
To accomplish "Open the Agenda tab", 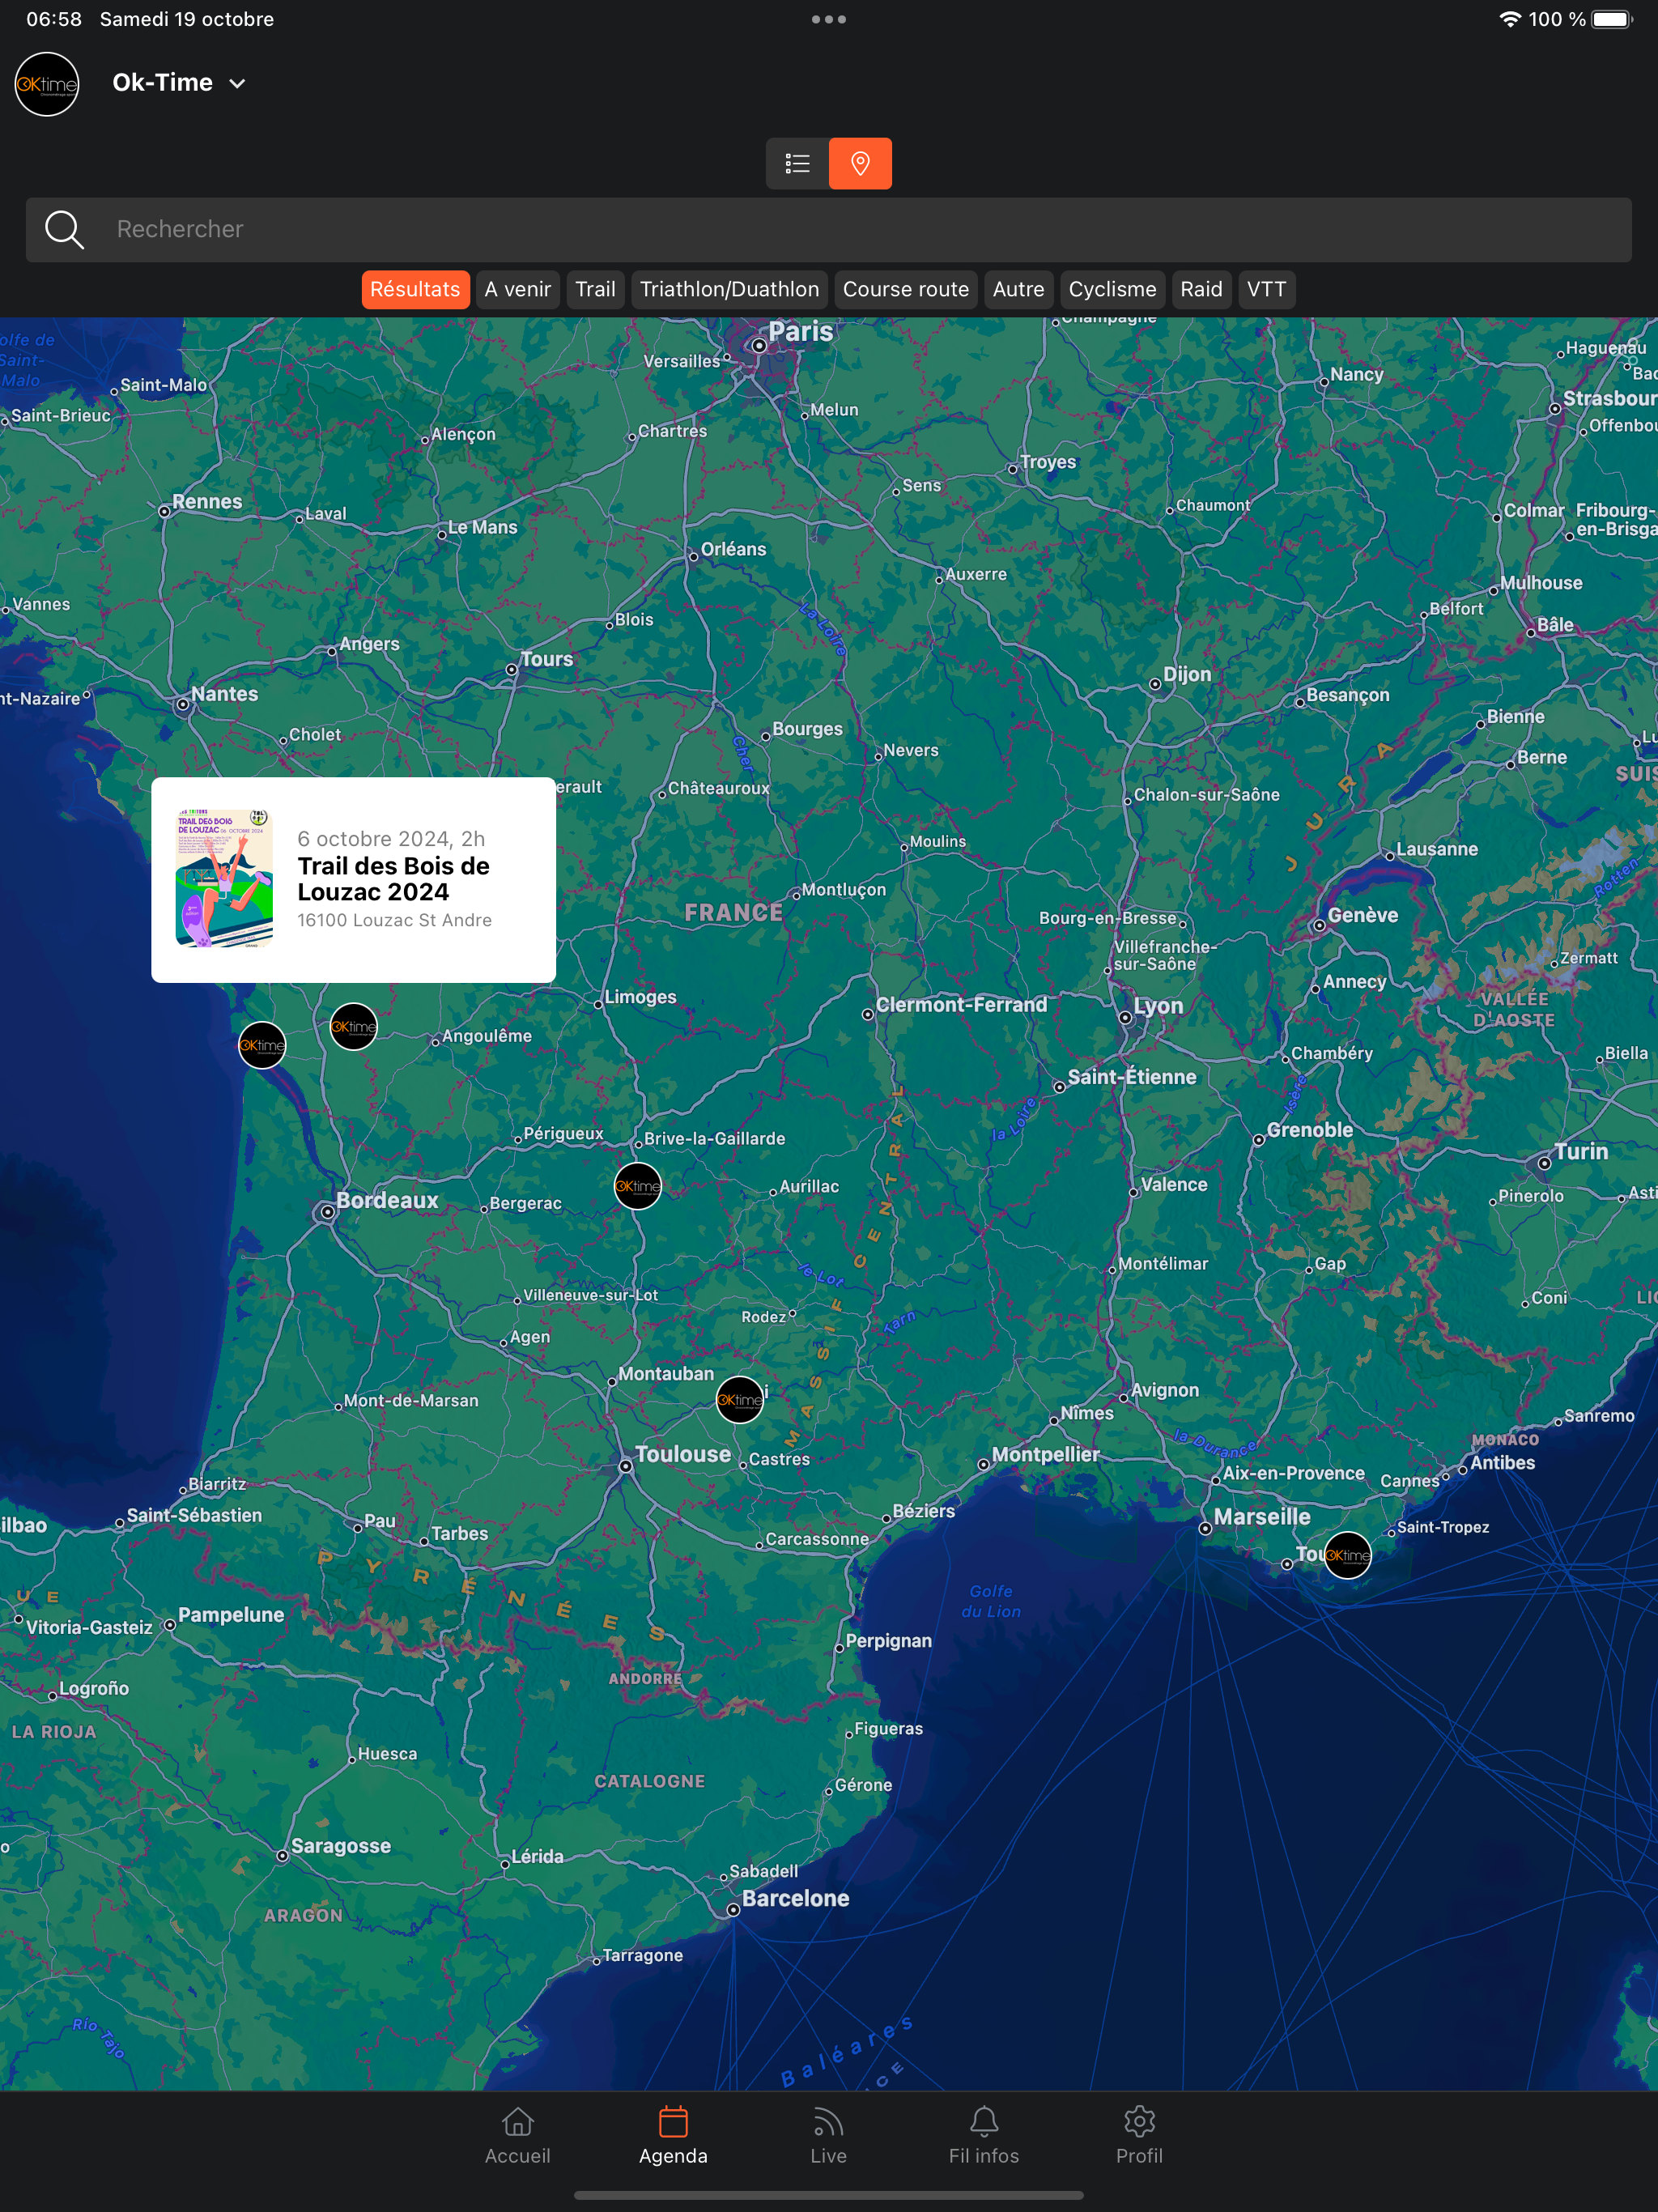I will point(674,2136).
